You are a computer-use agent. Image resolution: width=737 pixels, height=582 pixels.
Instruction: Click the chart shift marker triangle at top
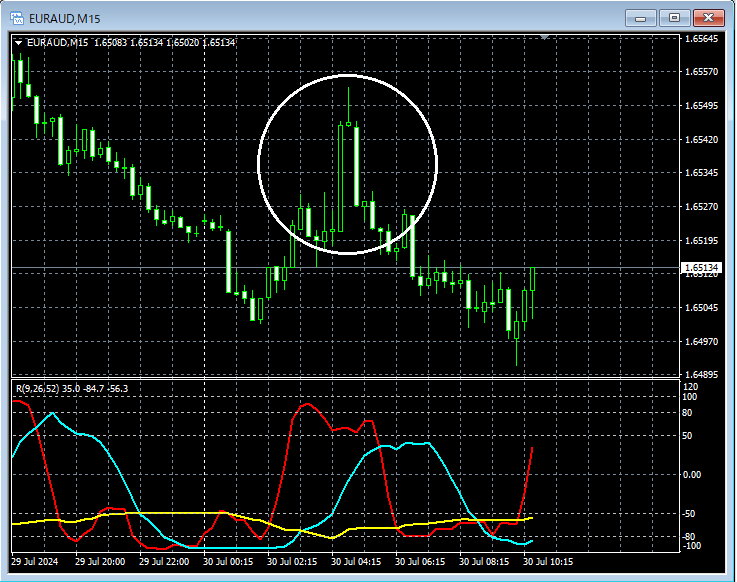pos(544,37)
